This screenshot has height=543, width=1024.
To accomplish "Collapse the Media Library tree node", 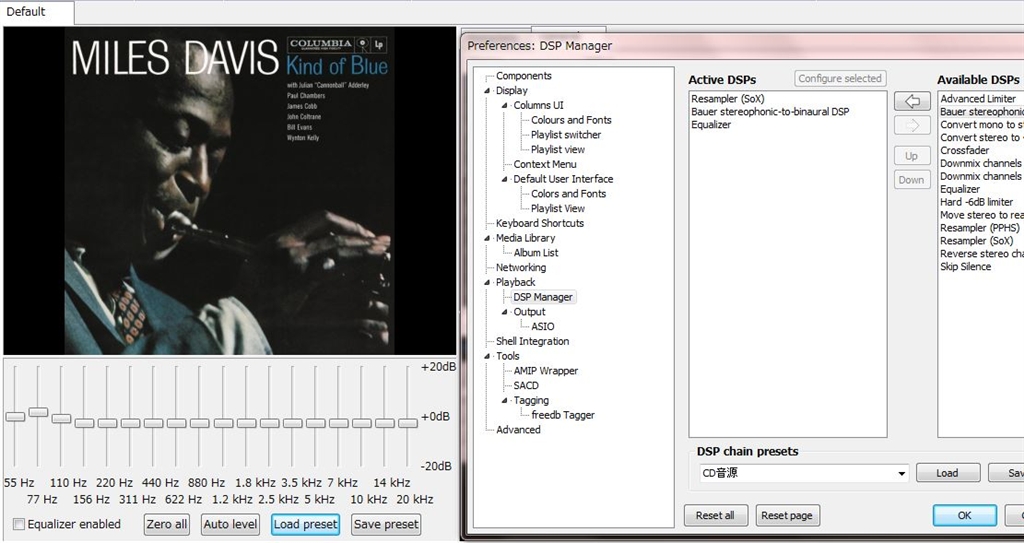I will [487, 239].
